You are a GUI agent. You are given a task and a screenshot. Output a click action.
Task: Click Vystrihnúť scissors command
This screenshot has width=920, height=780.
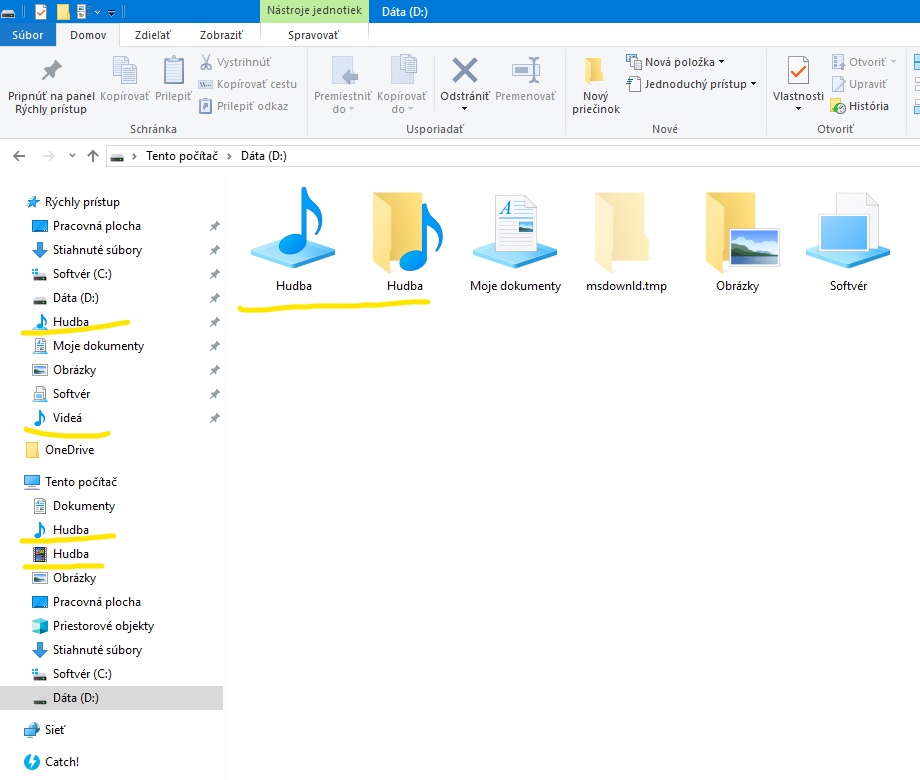pyautogui.click(x=235, y=62)
